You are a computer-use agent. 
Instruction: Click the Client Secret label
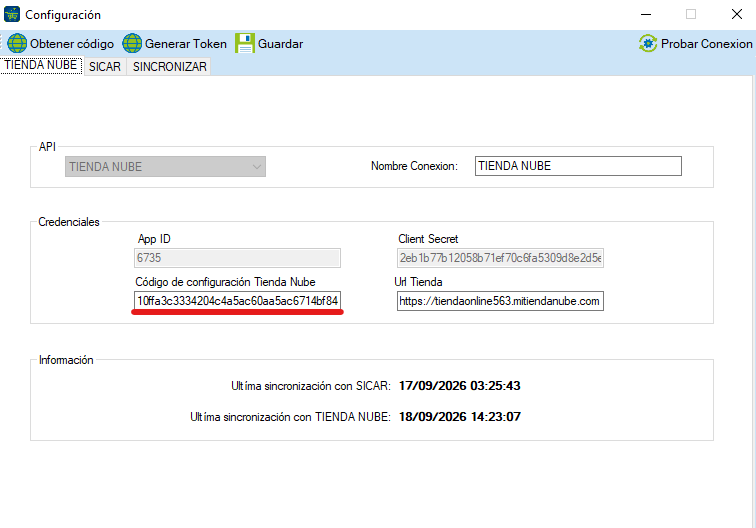[x=428, y=239]
